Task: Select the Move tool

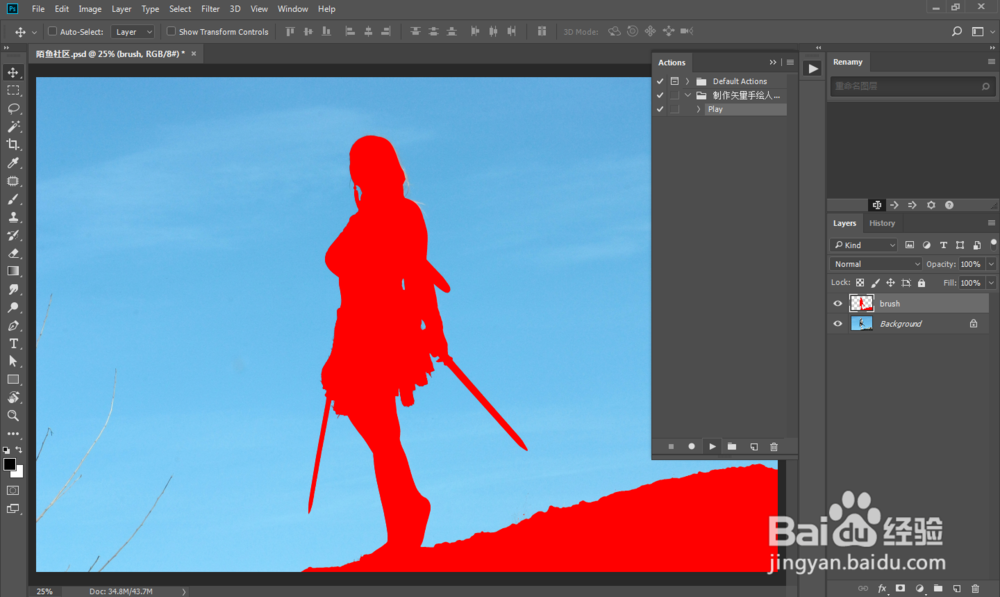Action: pos(13,72)
